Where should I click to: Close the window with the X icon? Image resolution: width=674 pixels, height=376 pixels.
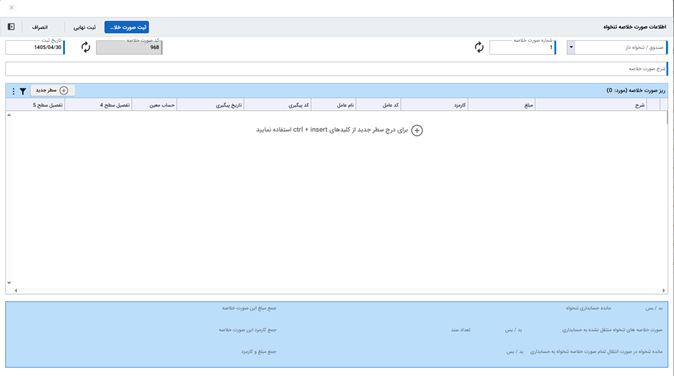pyautogui.click(x=12, y=7)
